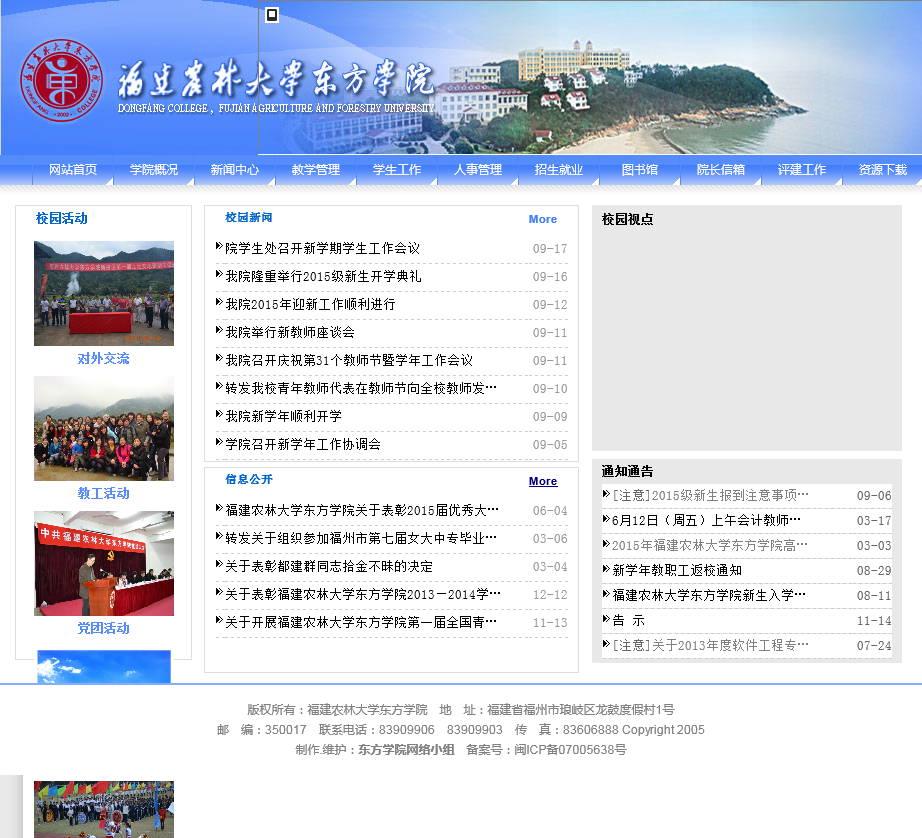Screen dimensions: 922x838
Task: Open news 我院召开庆祝第31个教师节暨学年工作会议
Action: click(x=349, y=360)
